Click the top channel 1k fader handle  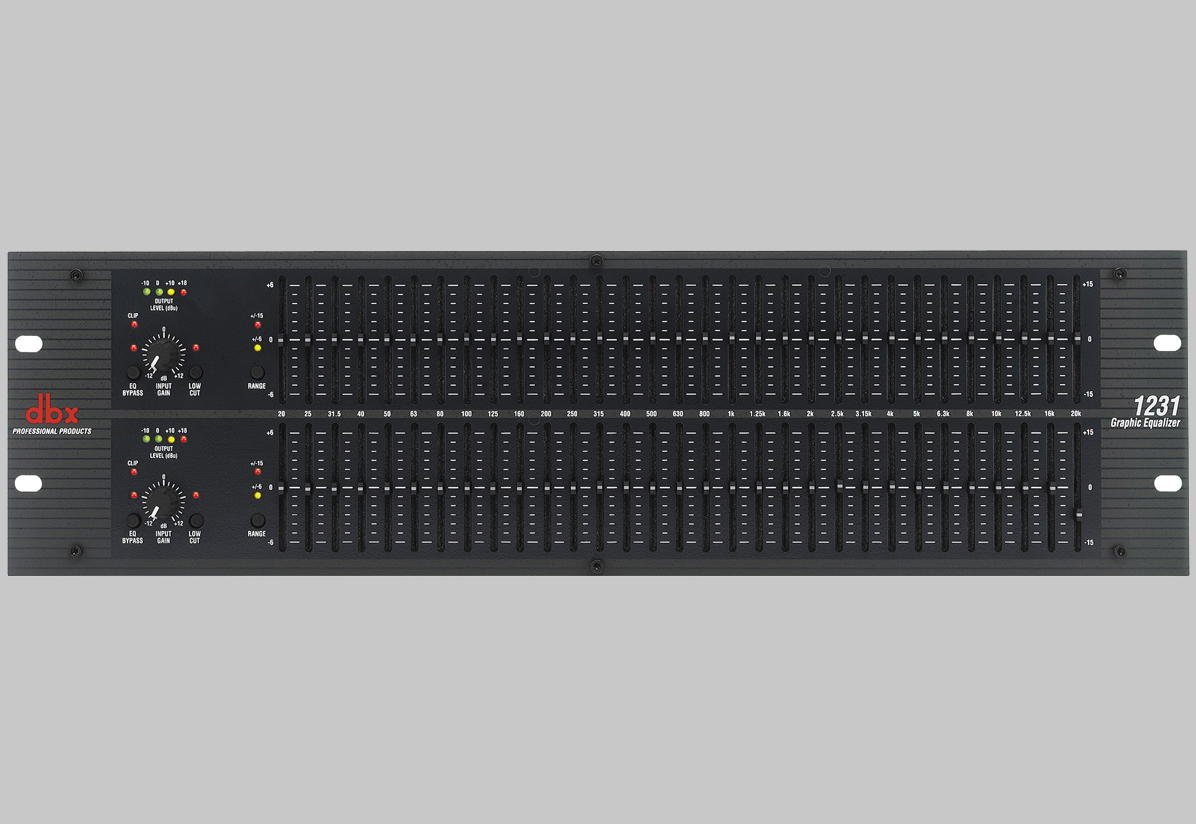click(732, 339)
